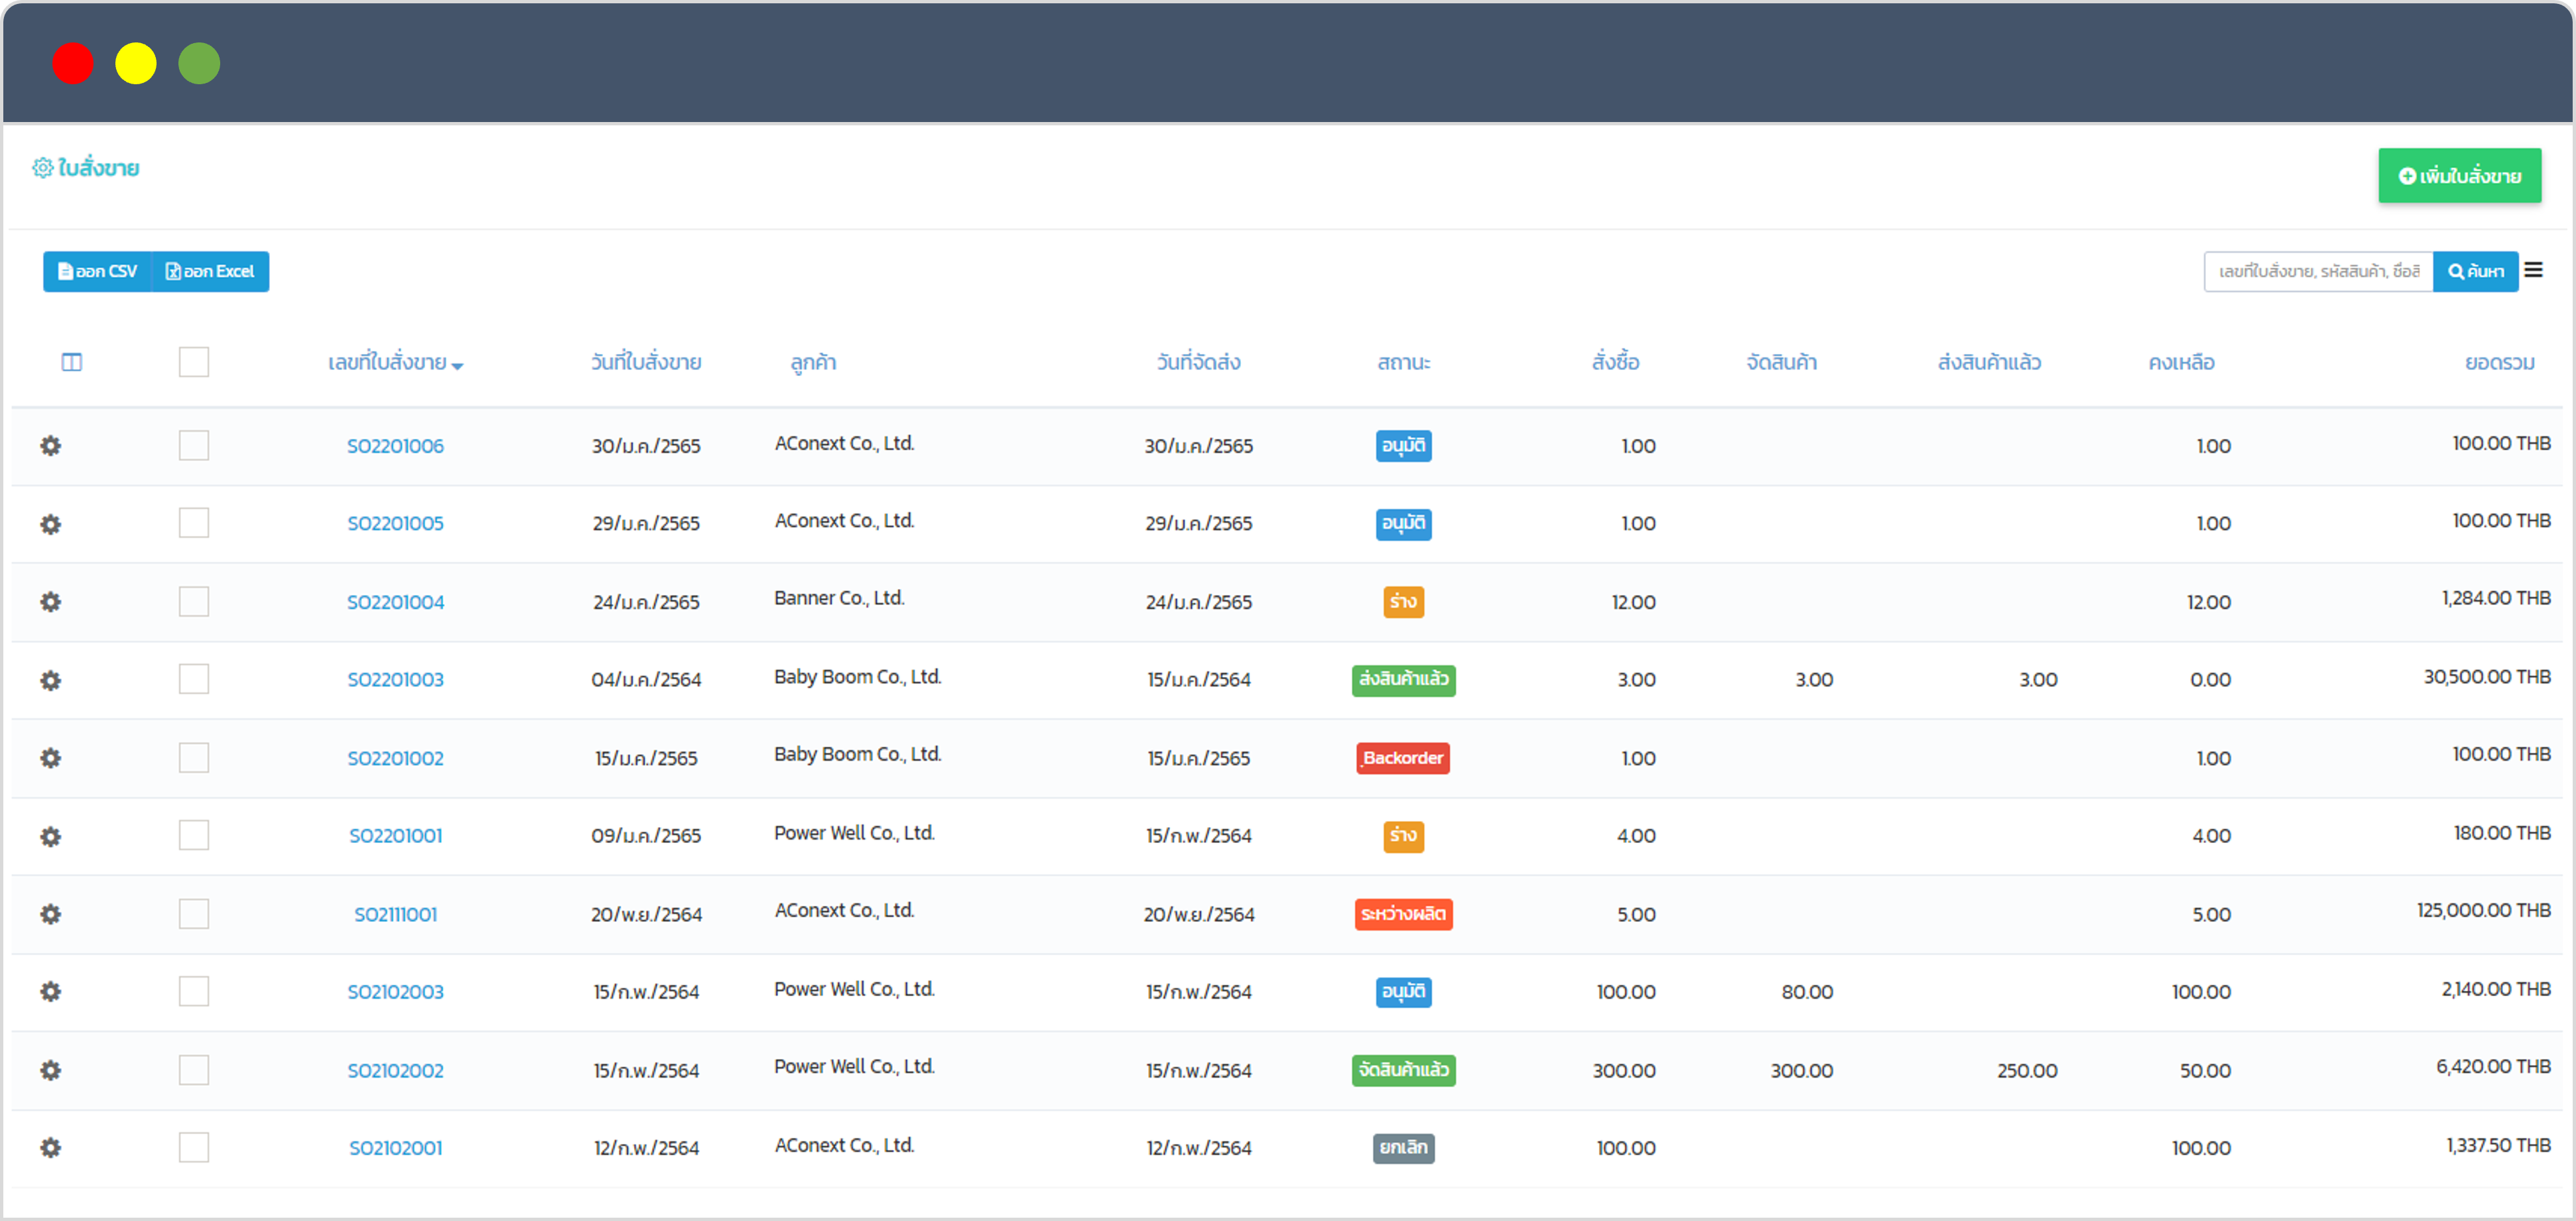Open gear menu for SO2102001 row
Screen dimensions: 2576x1221
[x=50, y=1148]
